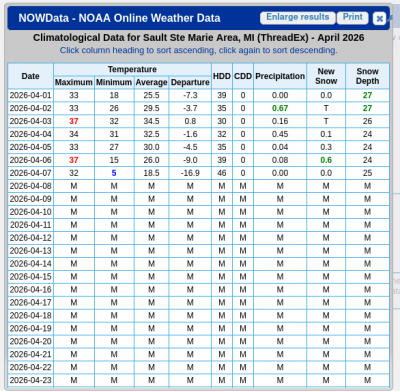
Task: Sort by the HDD column heading
Action: pos(222,76)
